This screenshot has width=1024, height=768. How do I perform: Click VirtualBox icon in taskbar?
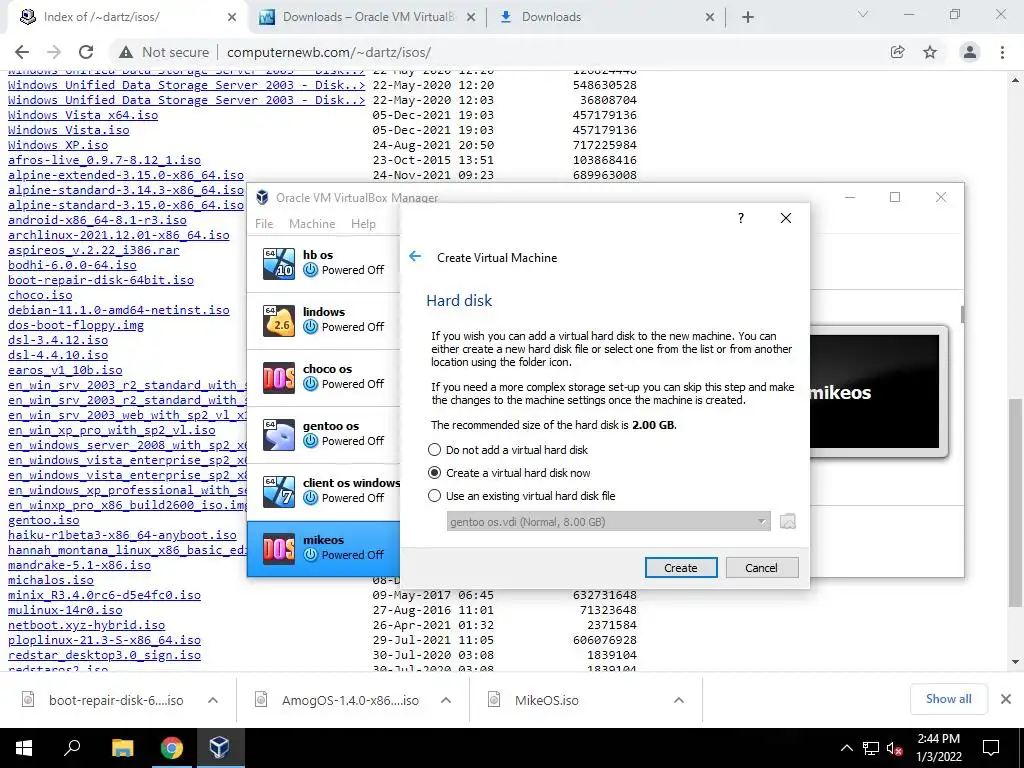pos(219,748)
